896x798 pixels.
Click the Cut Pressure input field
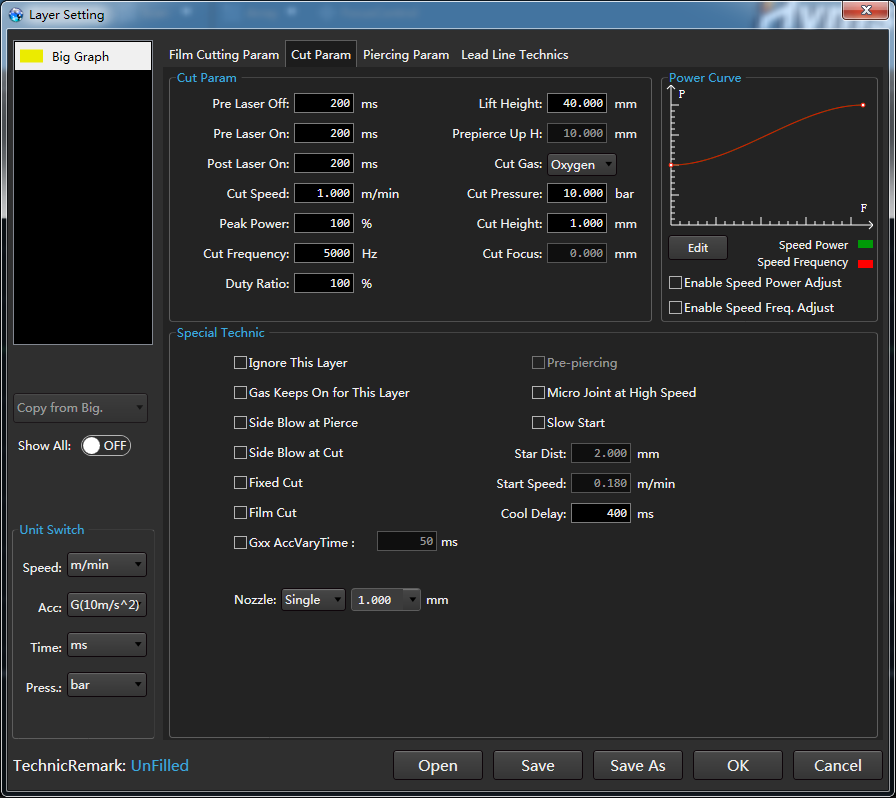tap(577, 193)
